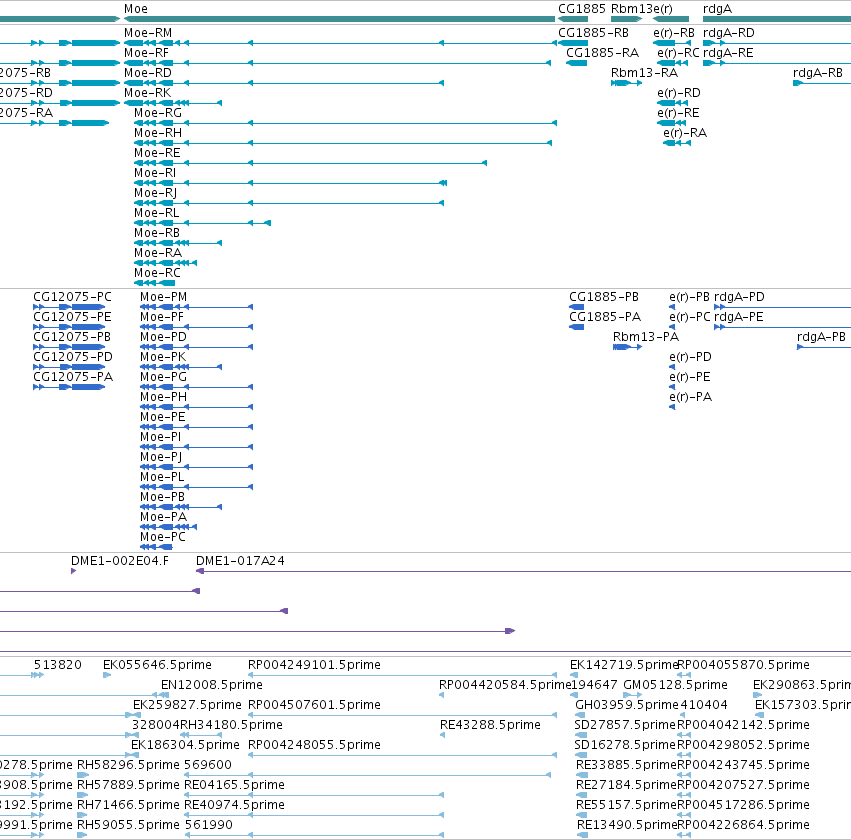
Task: Click the GM05128.5prime EST label
Action: coord(675,685)
